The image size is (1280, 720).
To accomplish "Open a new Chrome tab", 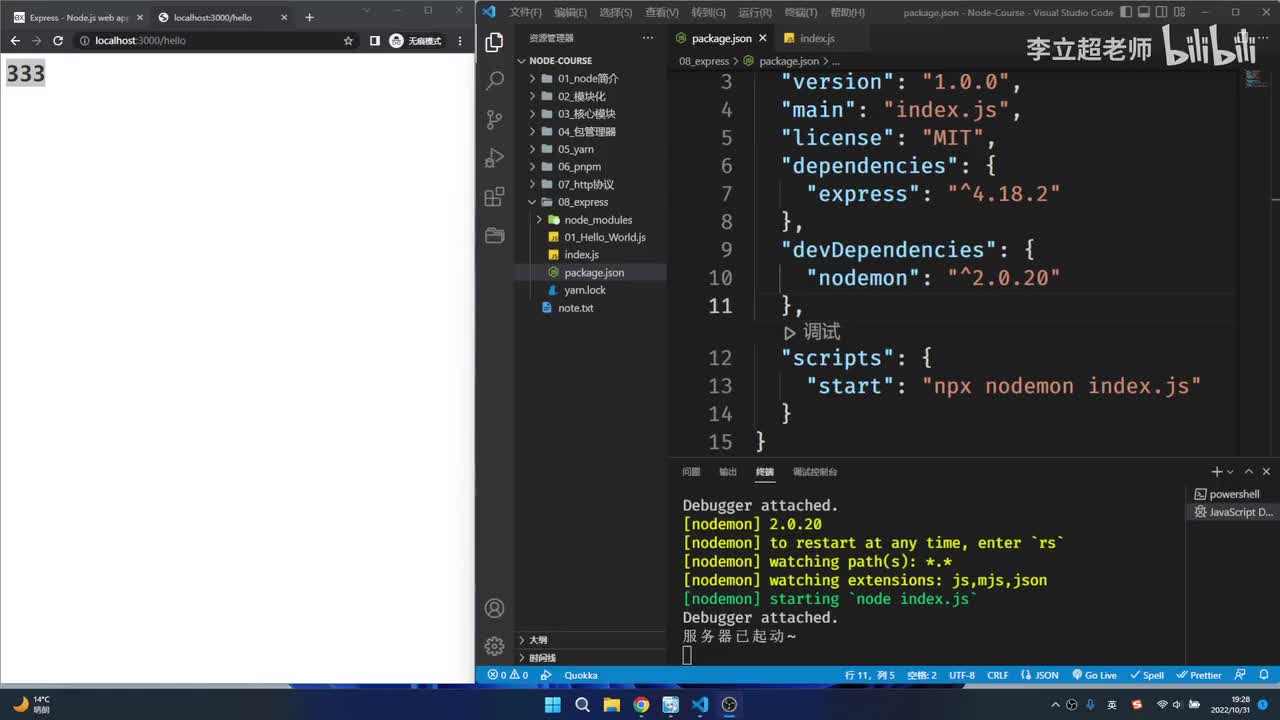I will [309, 17].
